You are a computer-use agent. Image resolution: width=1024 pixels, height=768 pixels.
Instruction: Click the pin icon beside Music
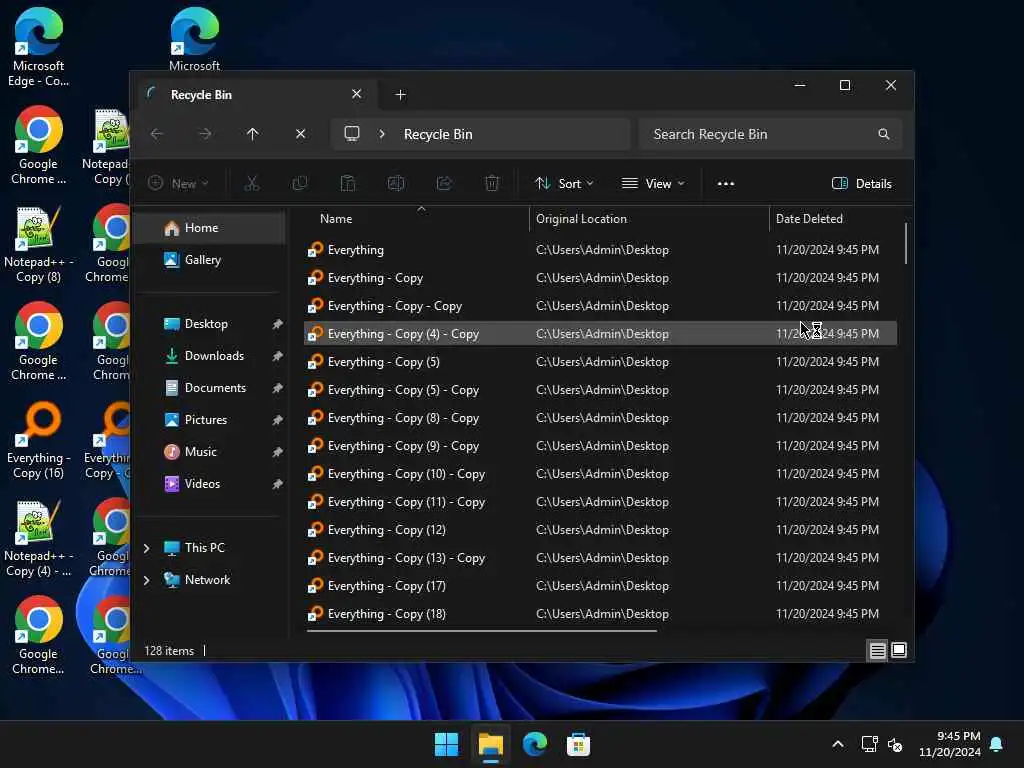coord(278,452)
